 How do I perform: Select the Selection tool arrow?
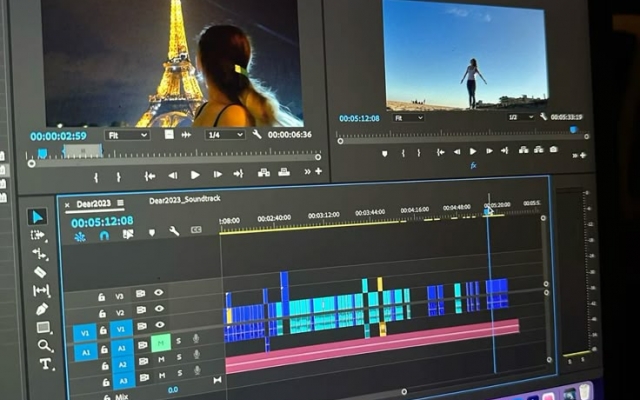[37, 217]
